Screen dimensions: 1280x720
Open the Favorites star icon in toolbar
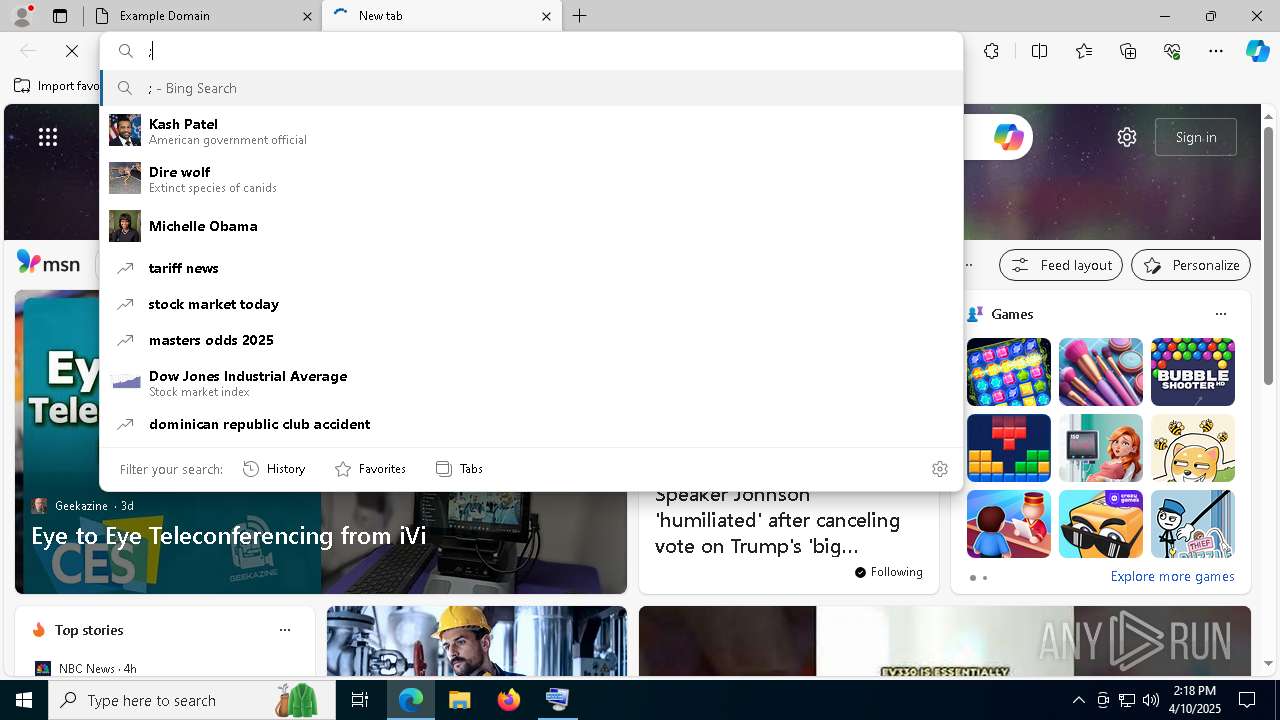1084,51
